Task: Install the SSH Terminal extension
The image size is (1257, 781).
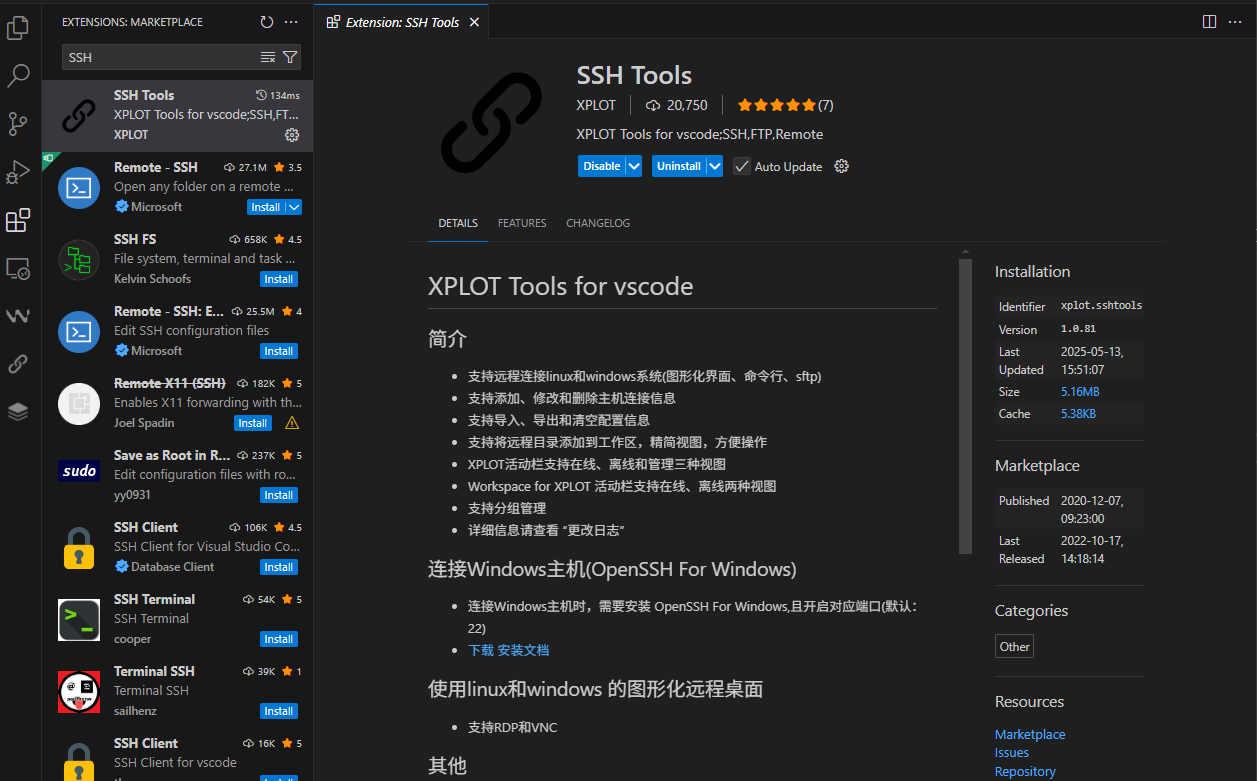Action: click(x=279, y=639)
